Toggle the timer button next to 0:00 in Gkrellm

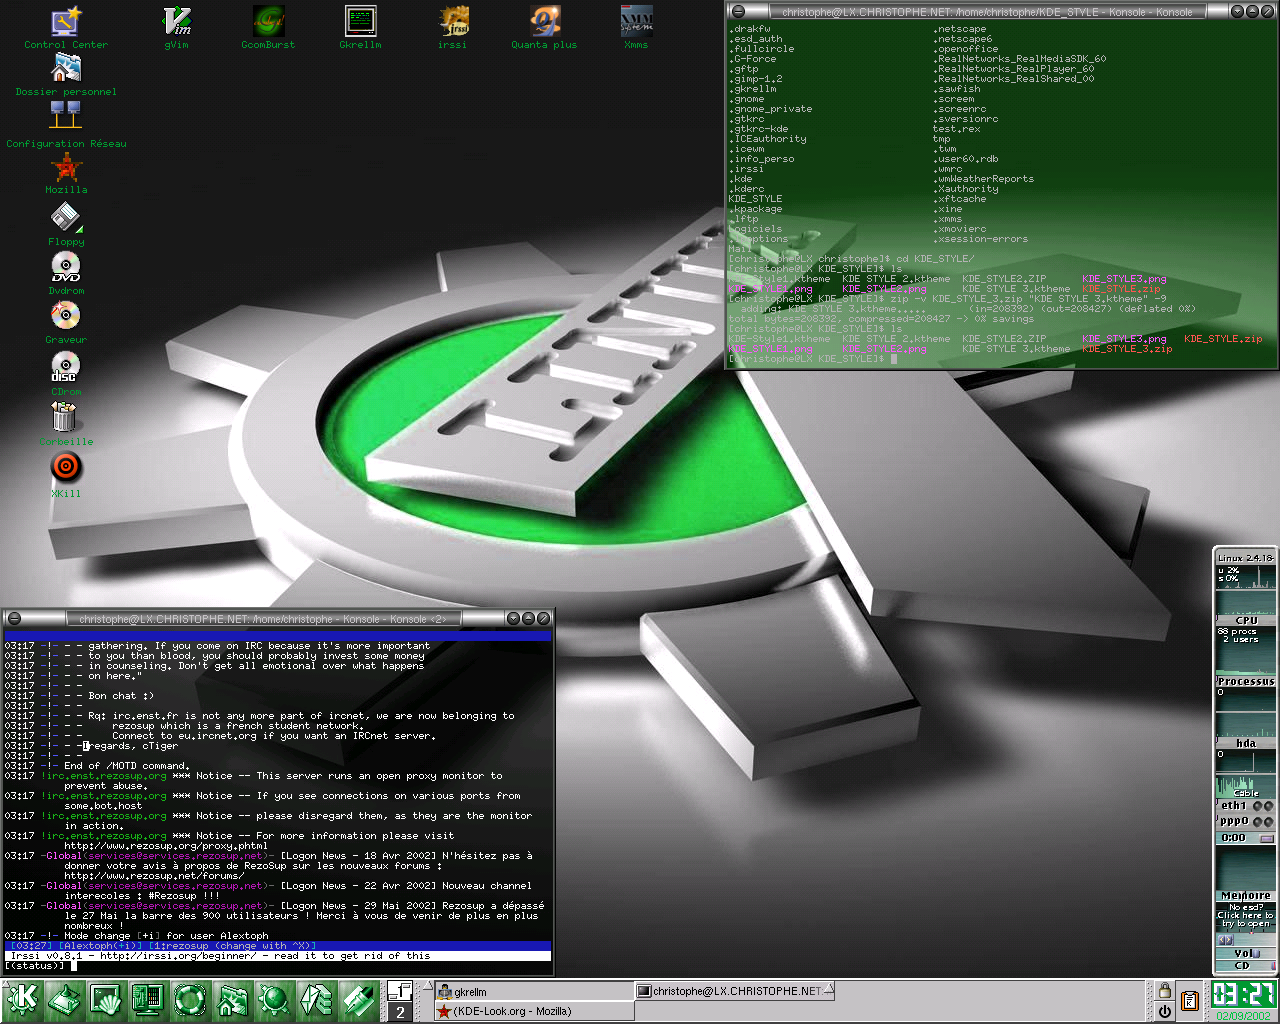[x=1267, y=838]
